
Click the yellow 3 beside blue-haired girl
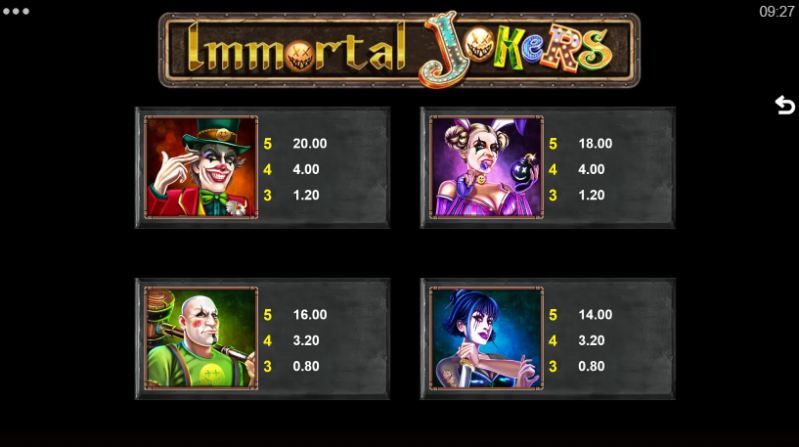[553, 366]
